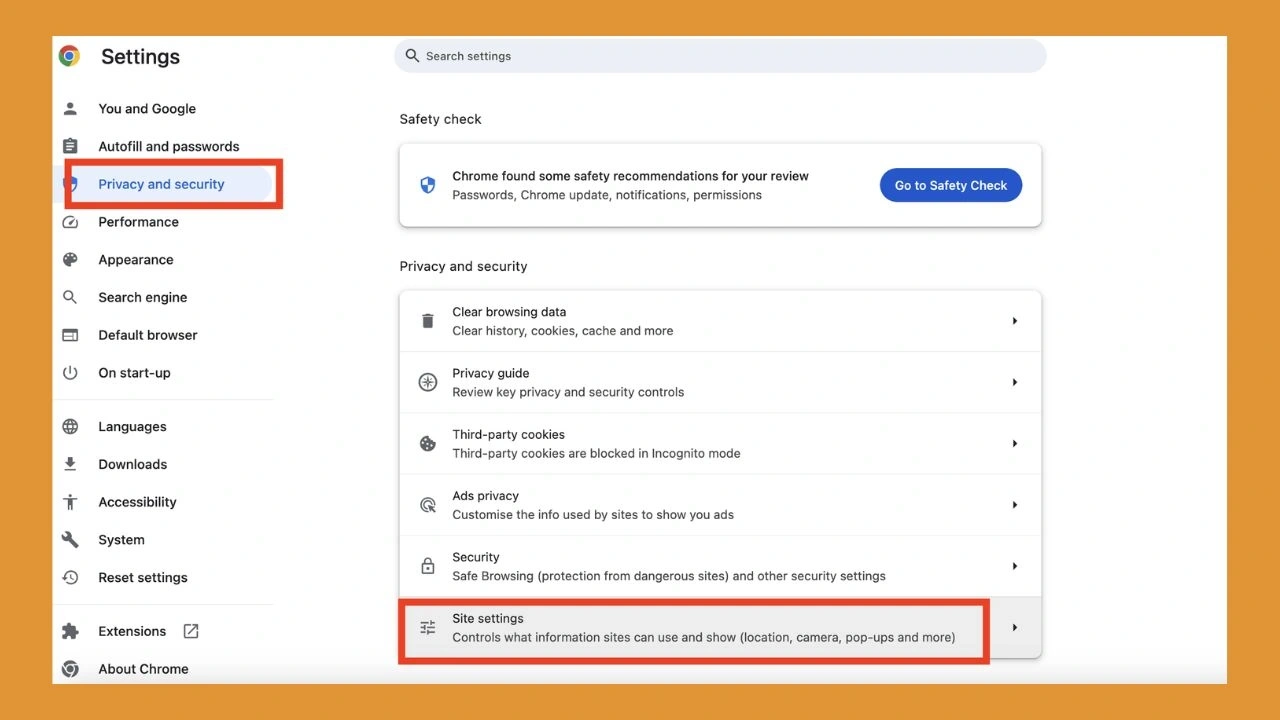Screen dimensions: 1280x720
Task: Select Privacy and security in sidebar
Action: [161, 184]
